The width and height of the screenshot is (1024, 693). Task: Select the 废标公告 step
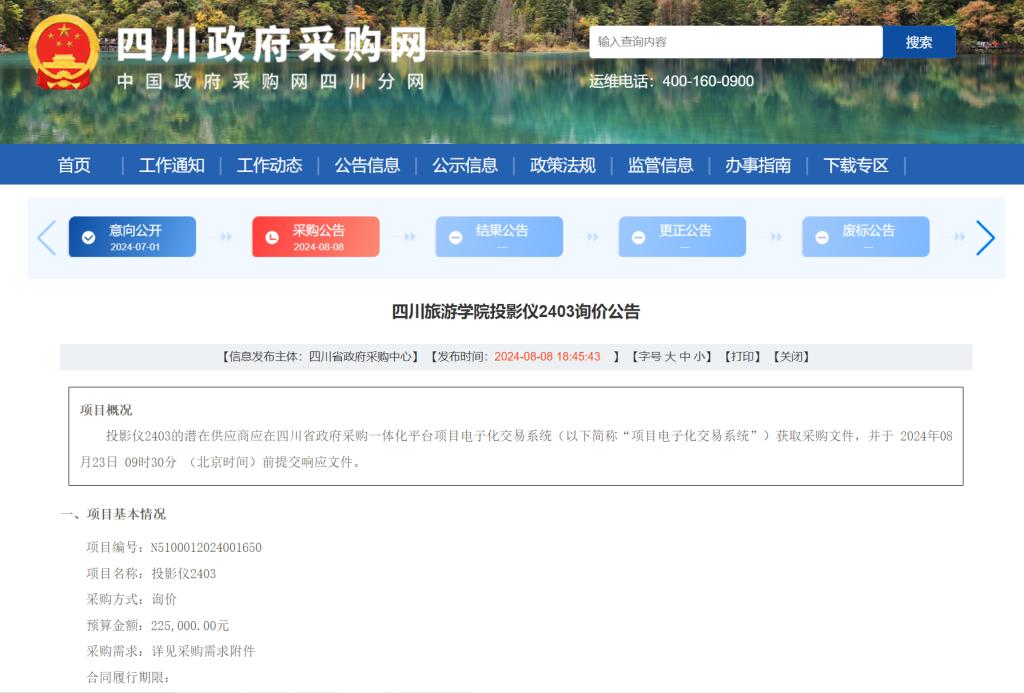click(866, 236)
